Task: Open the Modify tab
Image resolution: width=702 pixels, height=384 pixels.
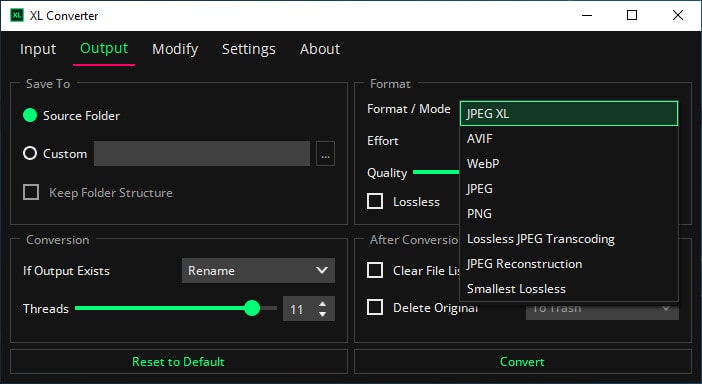Action: coord(175,49)
